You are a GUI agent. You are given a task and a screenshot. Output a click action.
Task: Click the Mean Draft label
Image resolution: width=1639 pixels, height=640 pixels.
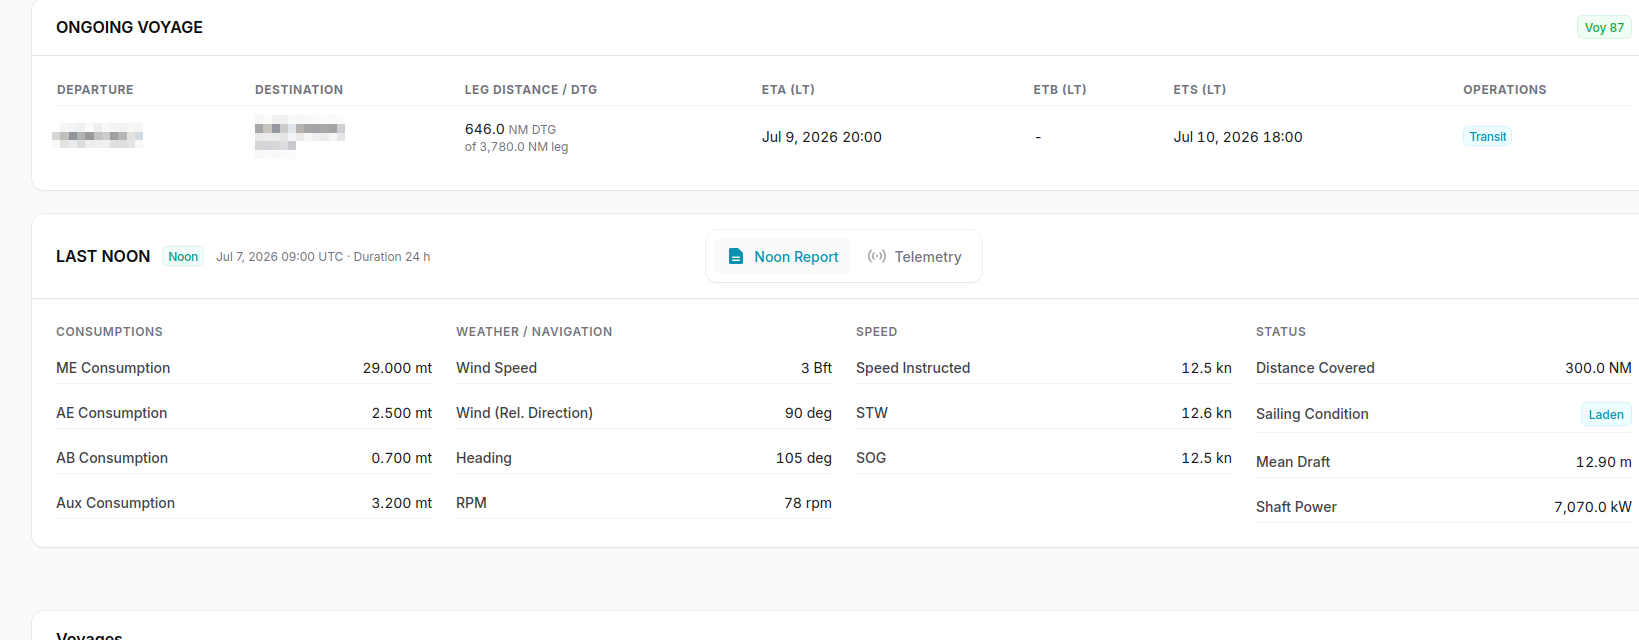(1293, 462)
